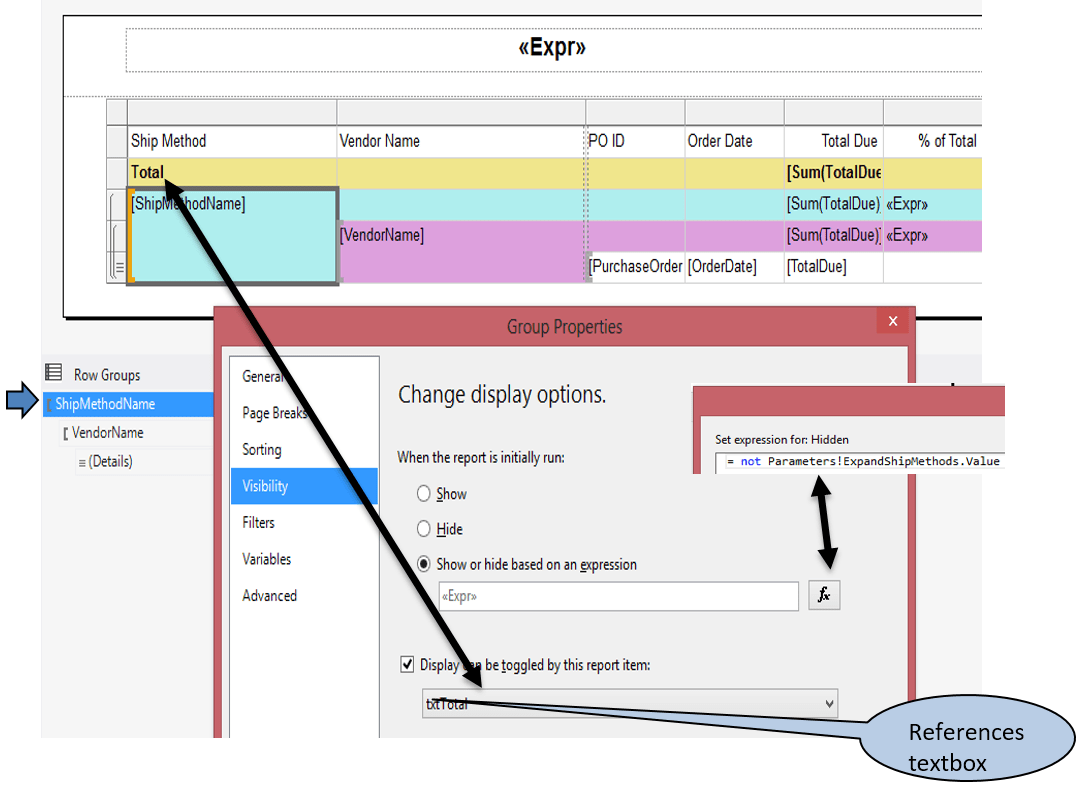Select the Show or hide based on expression option
Screen dimensions: 1084x790
tap(423, 563)
